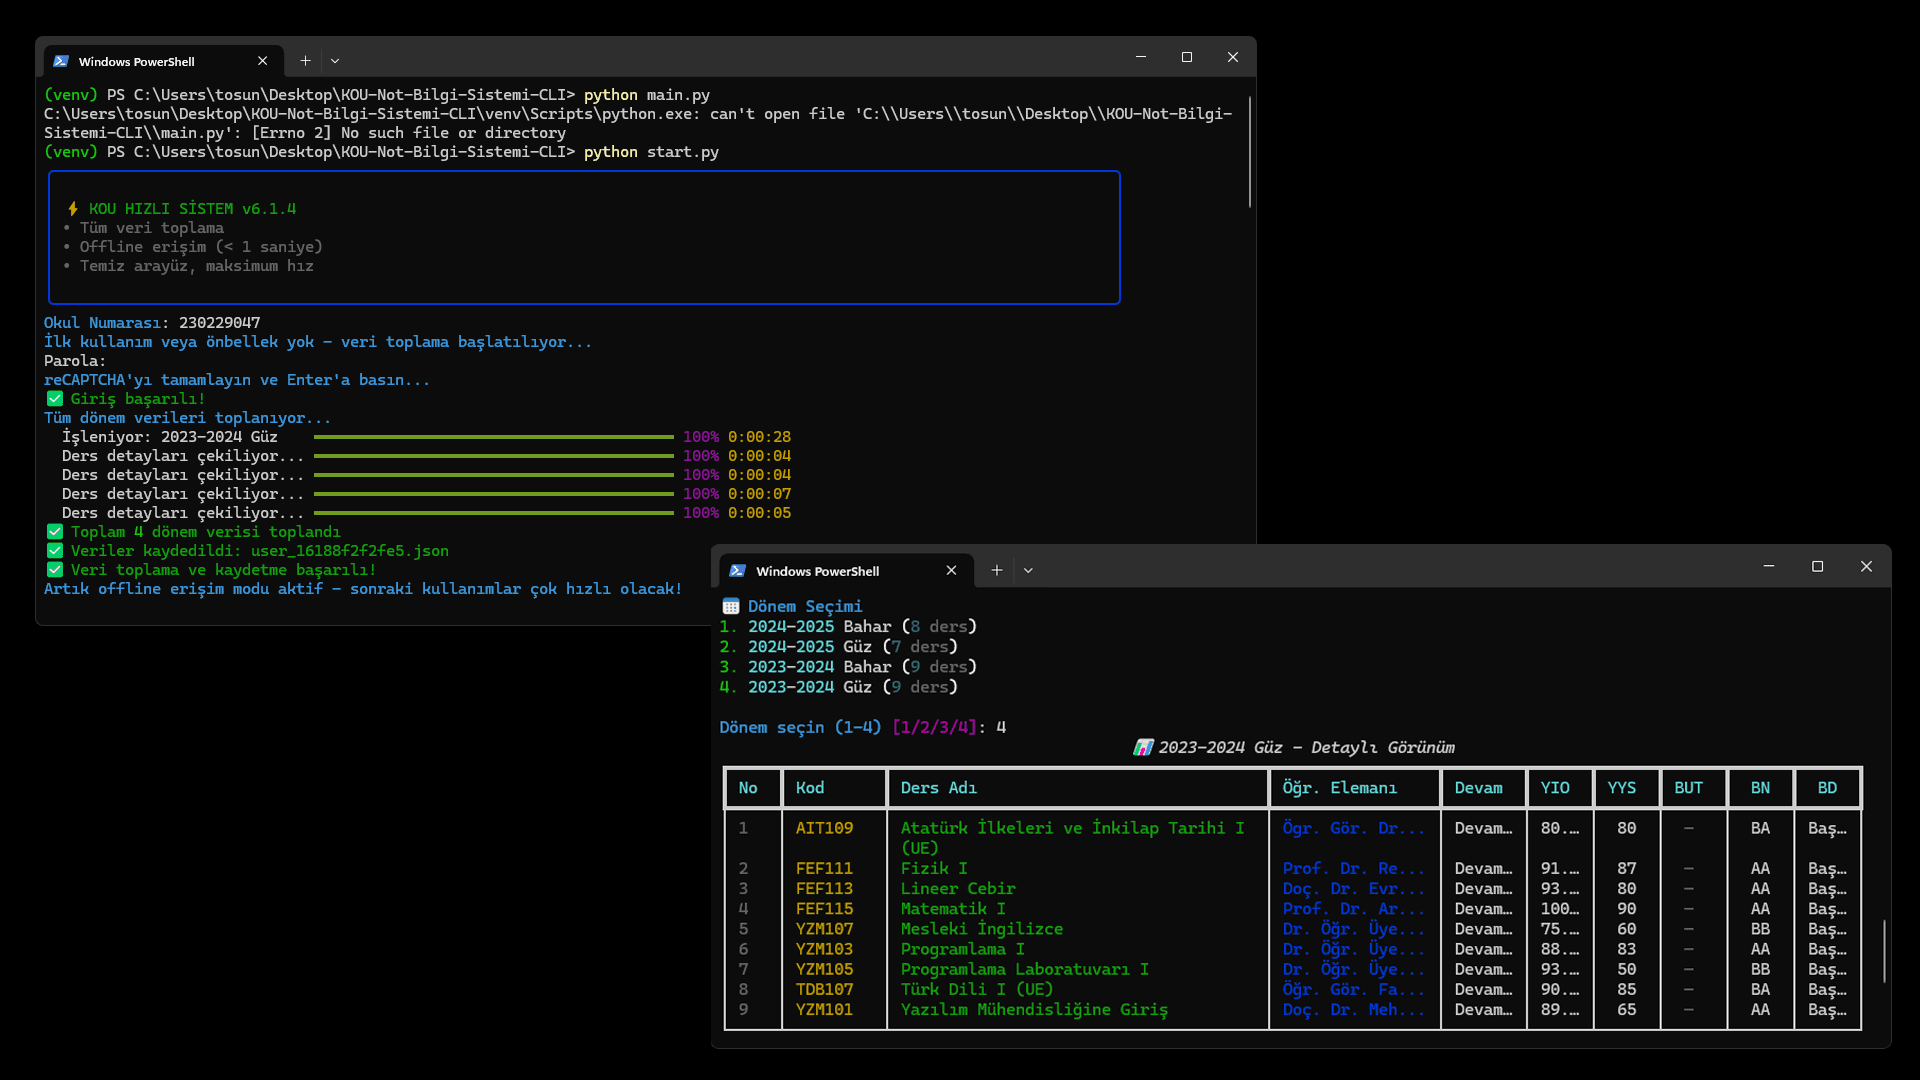1920x1080 pixels.
Task: Open a new tab in front PowerShell window
Action: pos(997,570)
